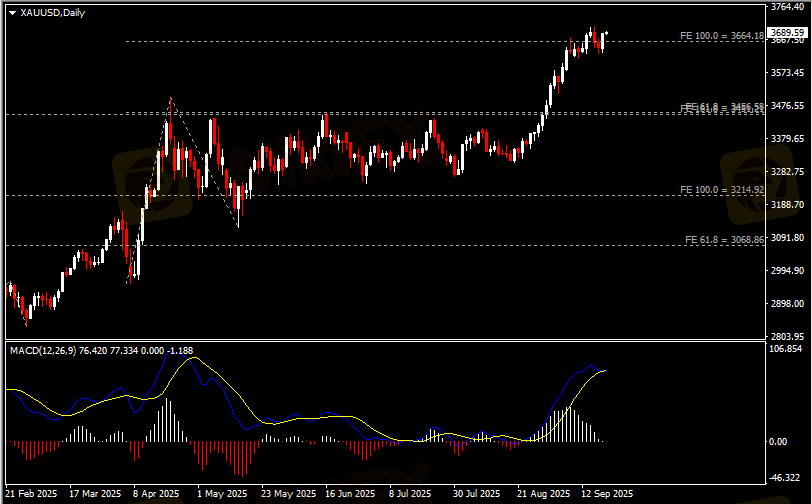Select the FE 100.0 = 3664.18 level label
Image resolution: width=812 pixels, height=504 pixels.
(722, 36)
